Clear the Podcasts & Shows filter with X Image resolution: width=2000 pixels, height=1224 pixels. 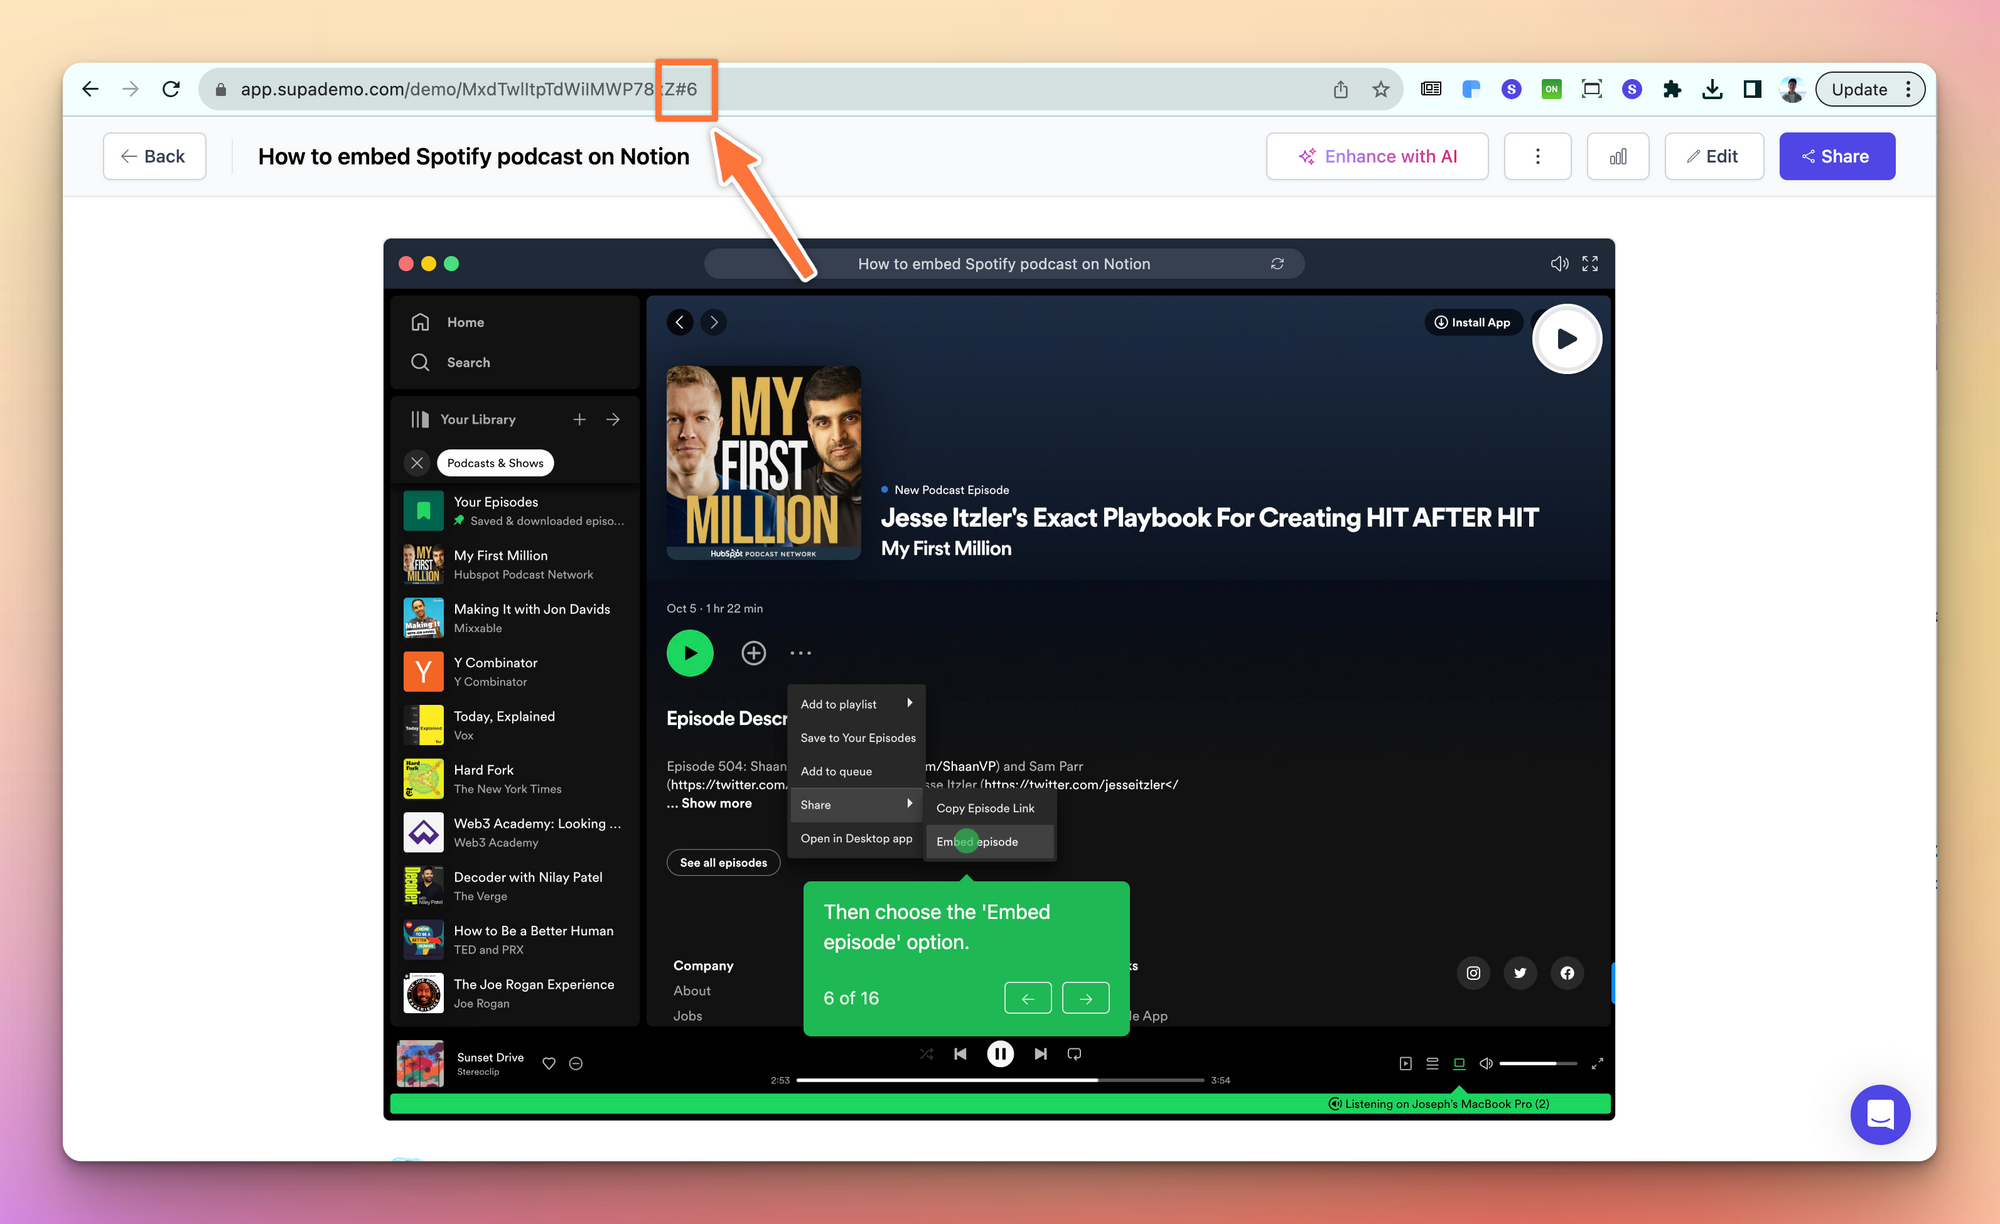tap(417, 463)
